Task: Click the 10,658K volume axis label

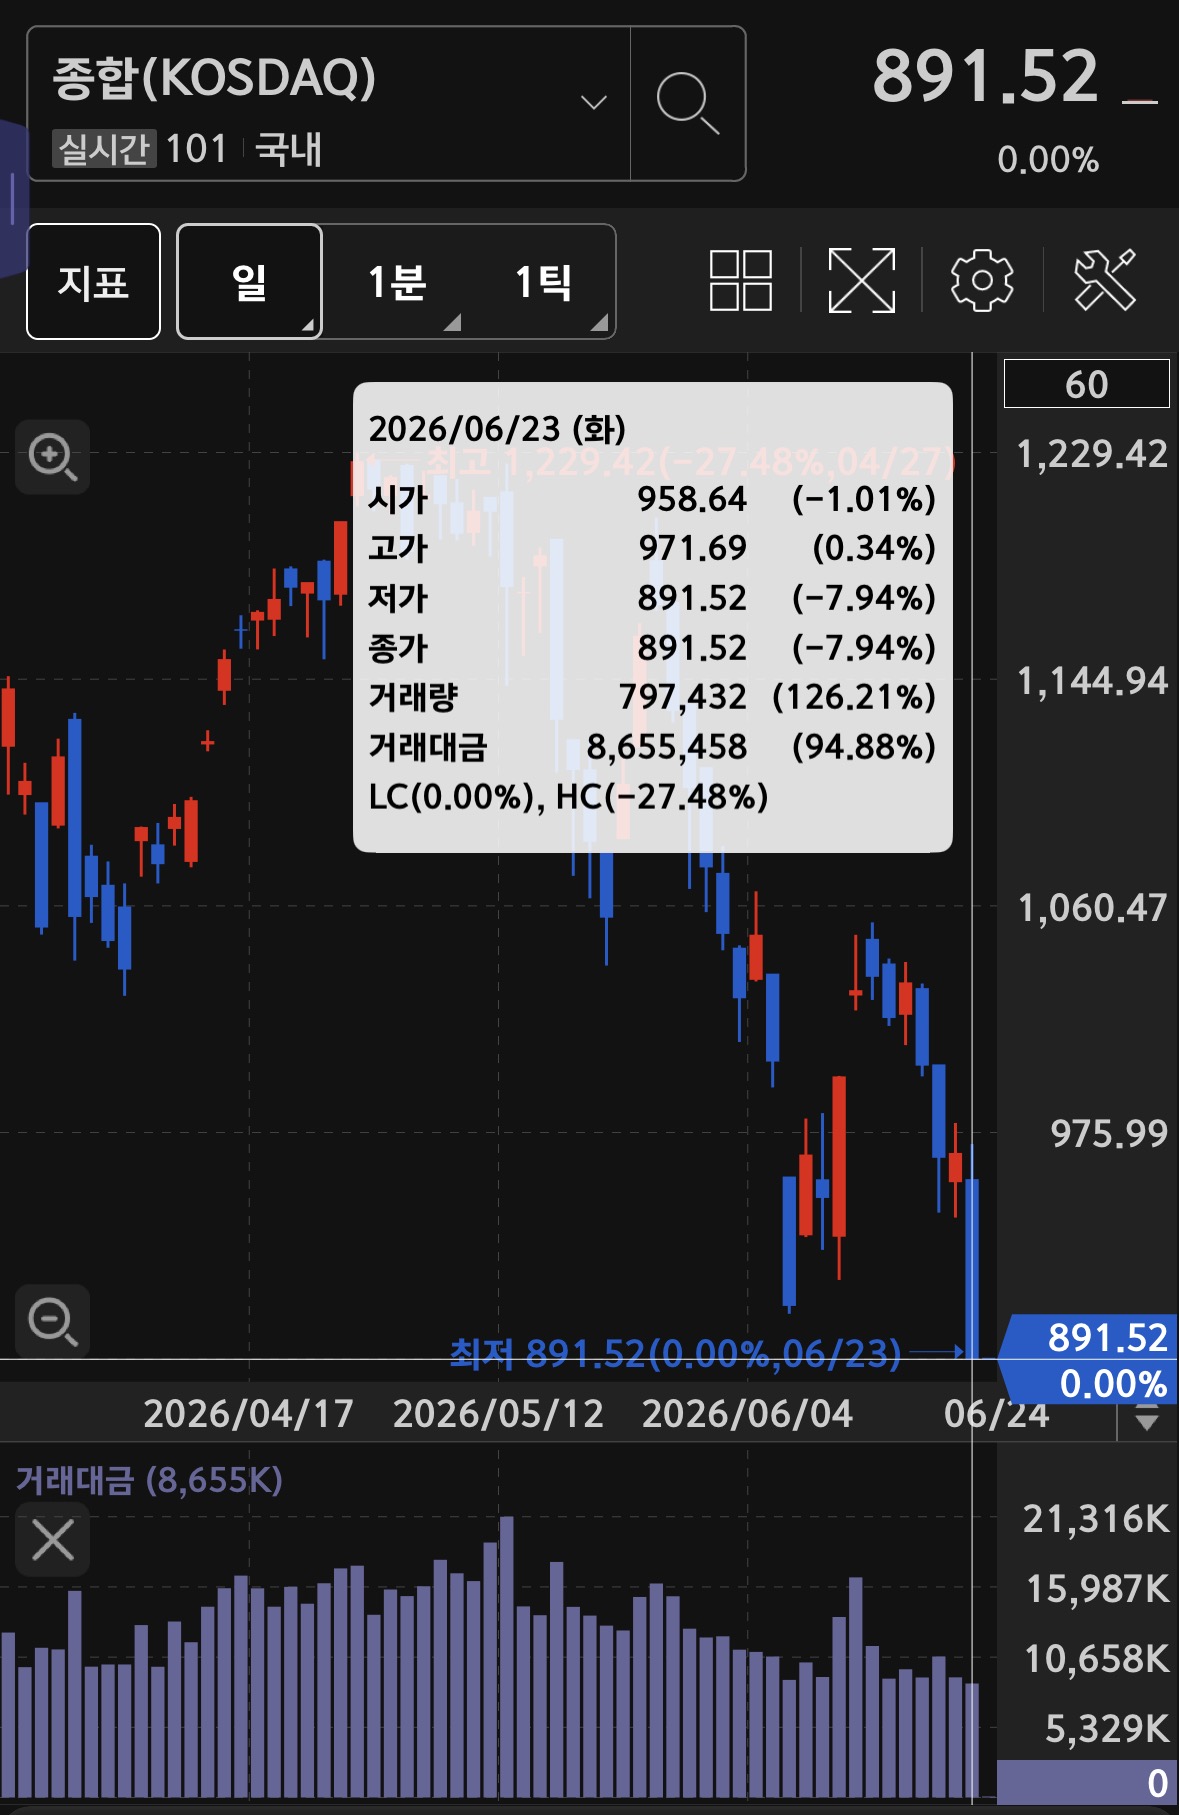Action: pyautogui.click(x=1097, y=1659)
